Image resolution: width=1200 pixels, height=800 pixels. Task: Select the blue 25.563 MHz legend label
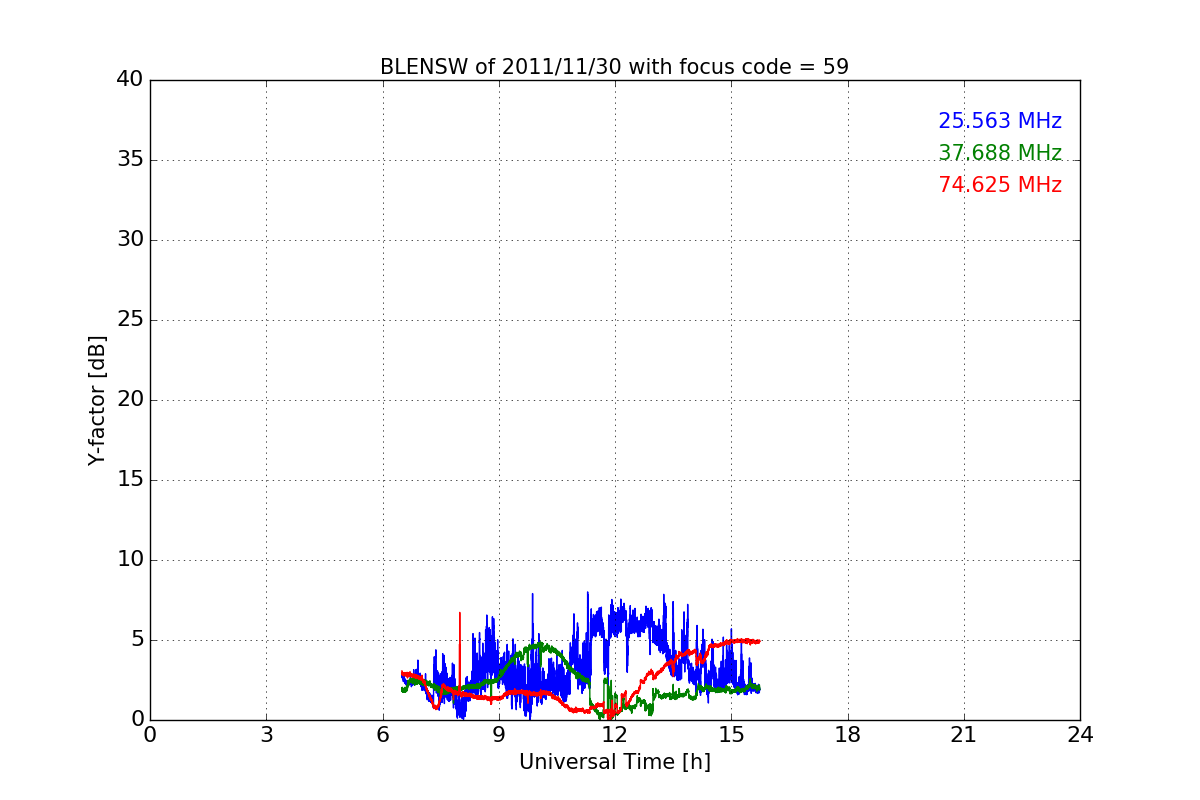999,121
